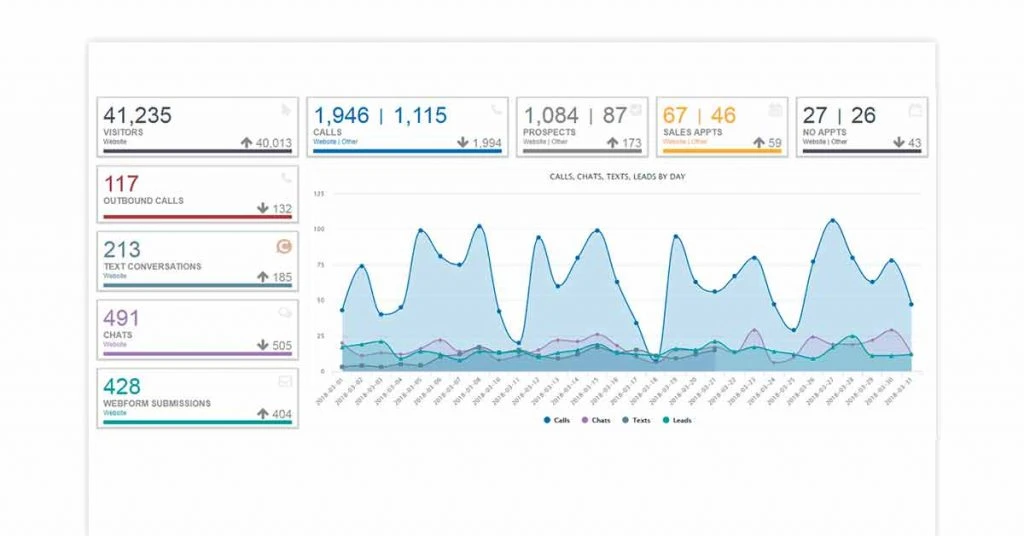Toggle the Texts series in chart legend

[636, 420]
